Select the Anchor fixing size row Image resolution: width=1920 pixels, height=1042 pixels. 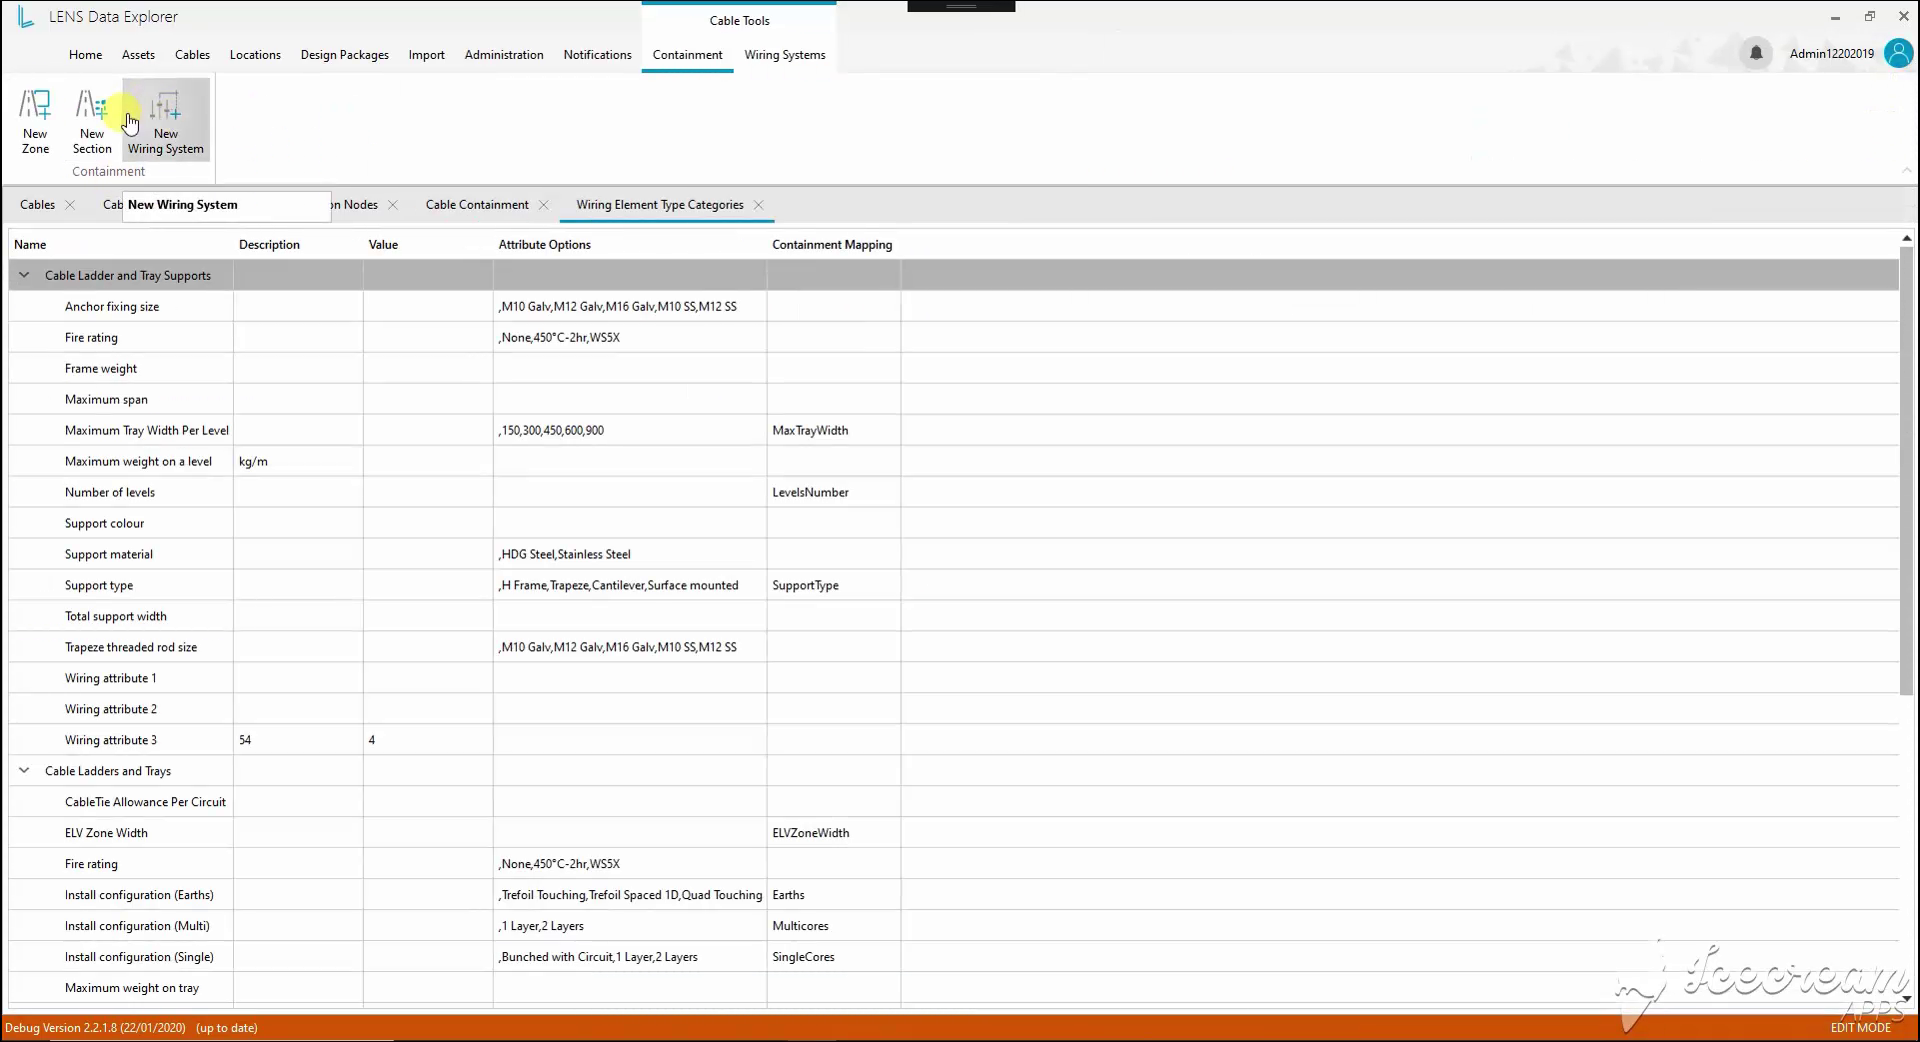(954, 307)
